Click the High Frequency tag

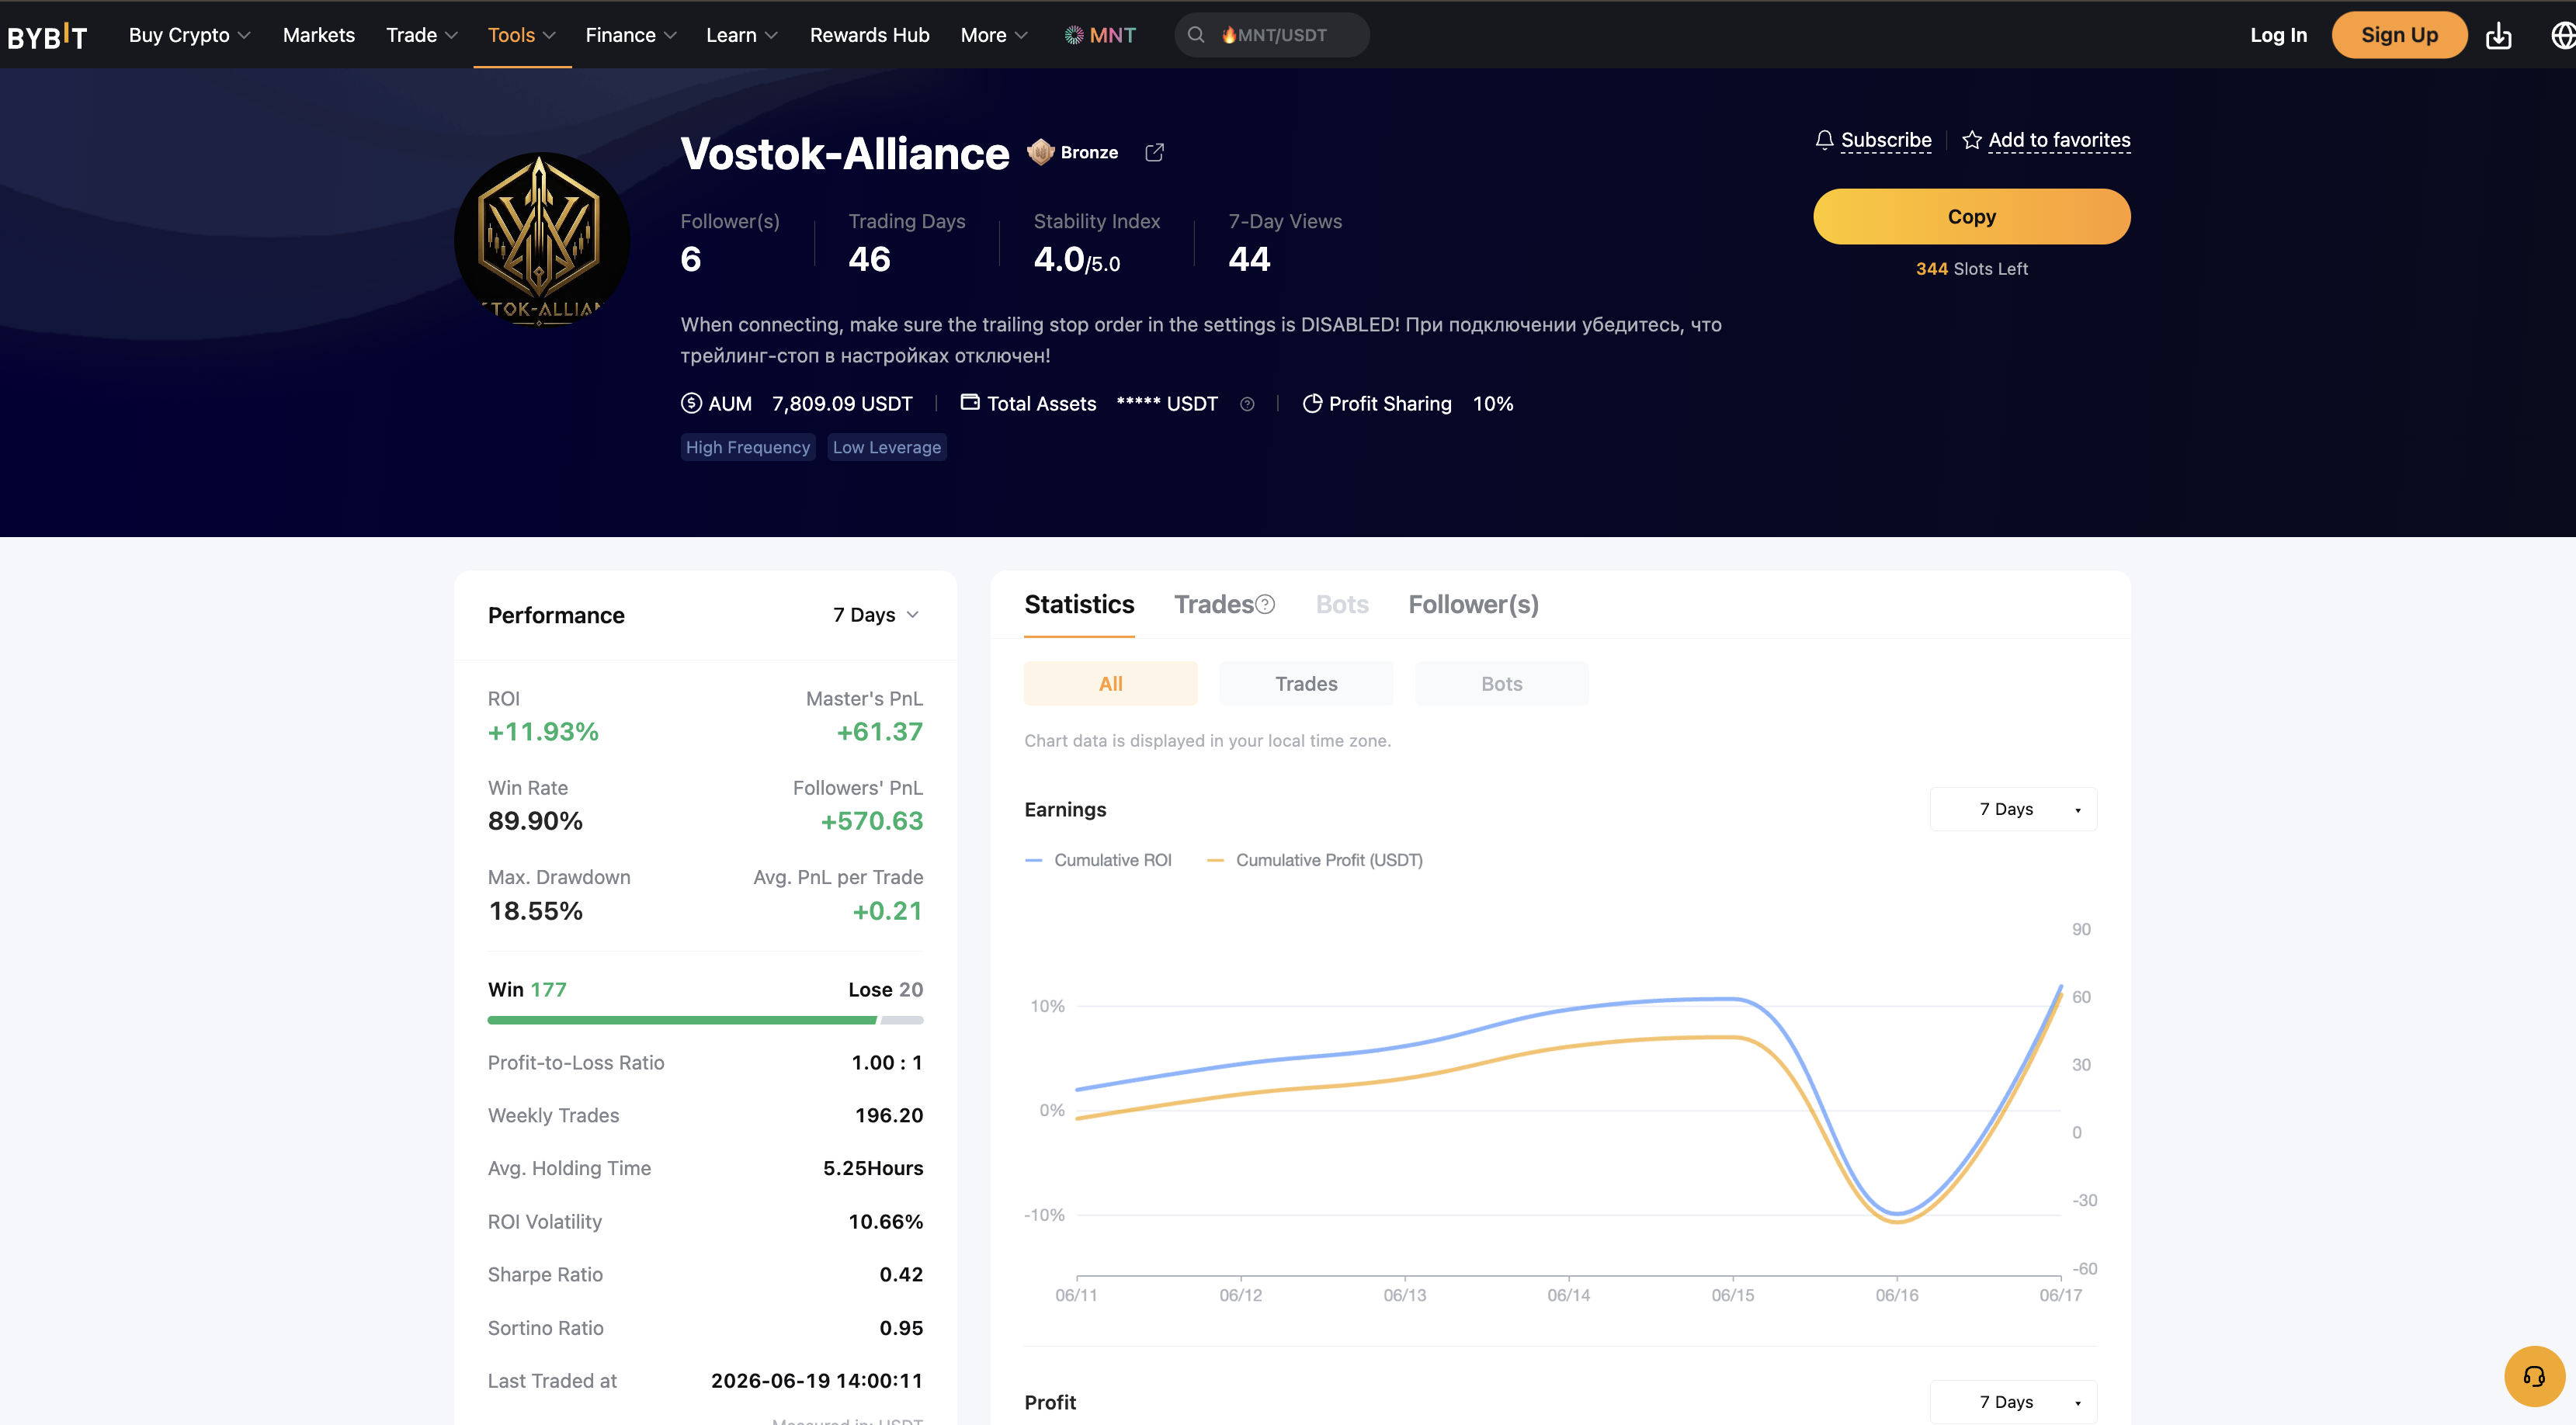747,447
